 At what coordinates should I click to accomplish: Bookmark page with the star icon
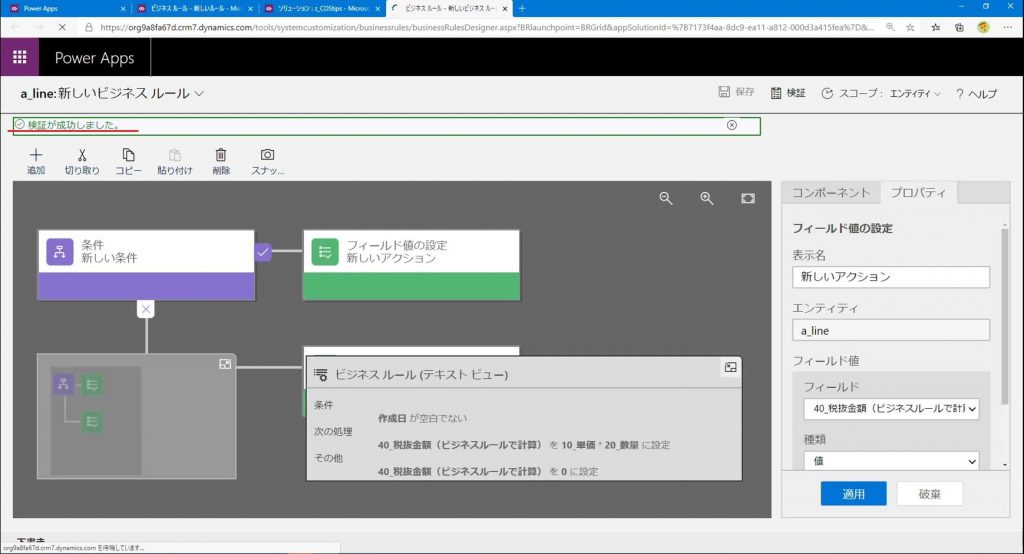point(910,27)
